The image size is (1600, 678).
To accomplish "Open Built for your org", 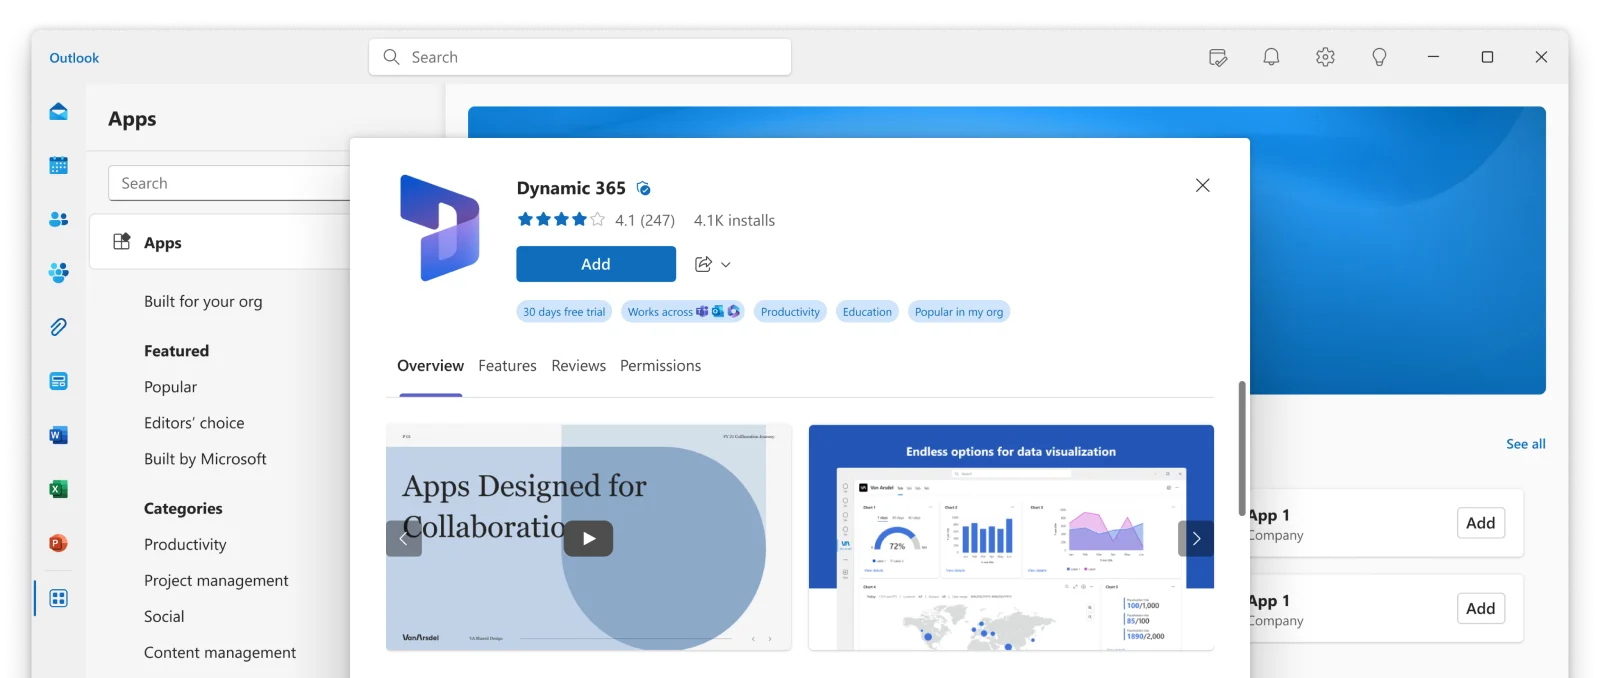I will pos(203,301).
